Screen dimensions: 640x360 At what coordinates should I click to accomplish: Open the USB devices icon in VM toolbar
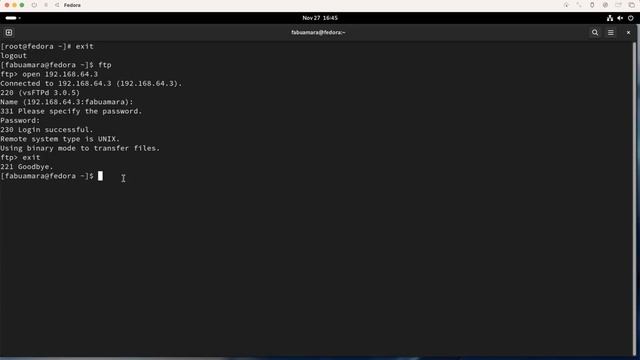(592, 5)
